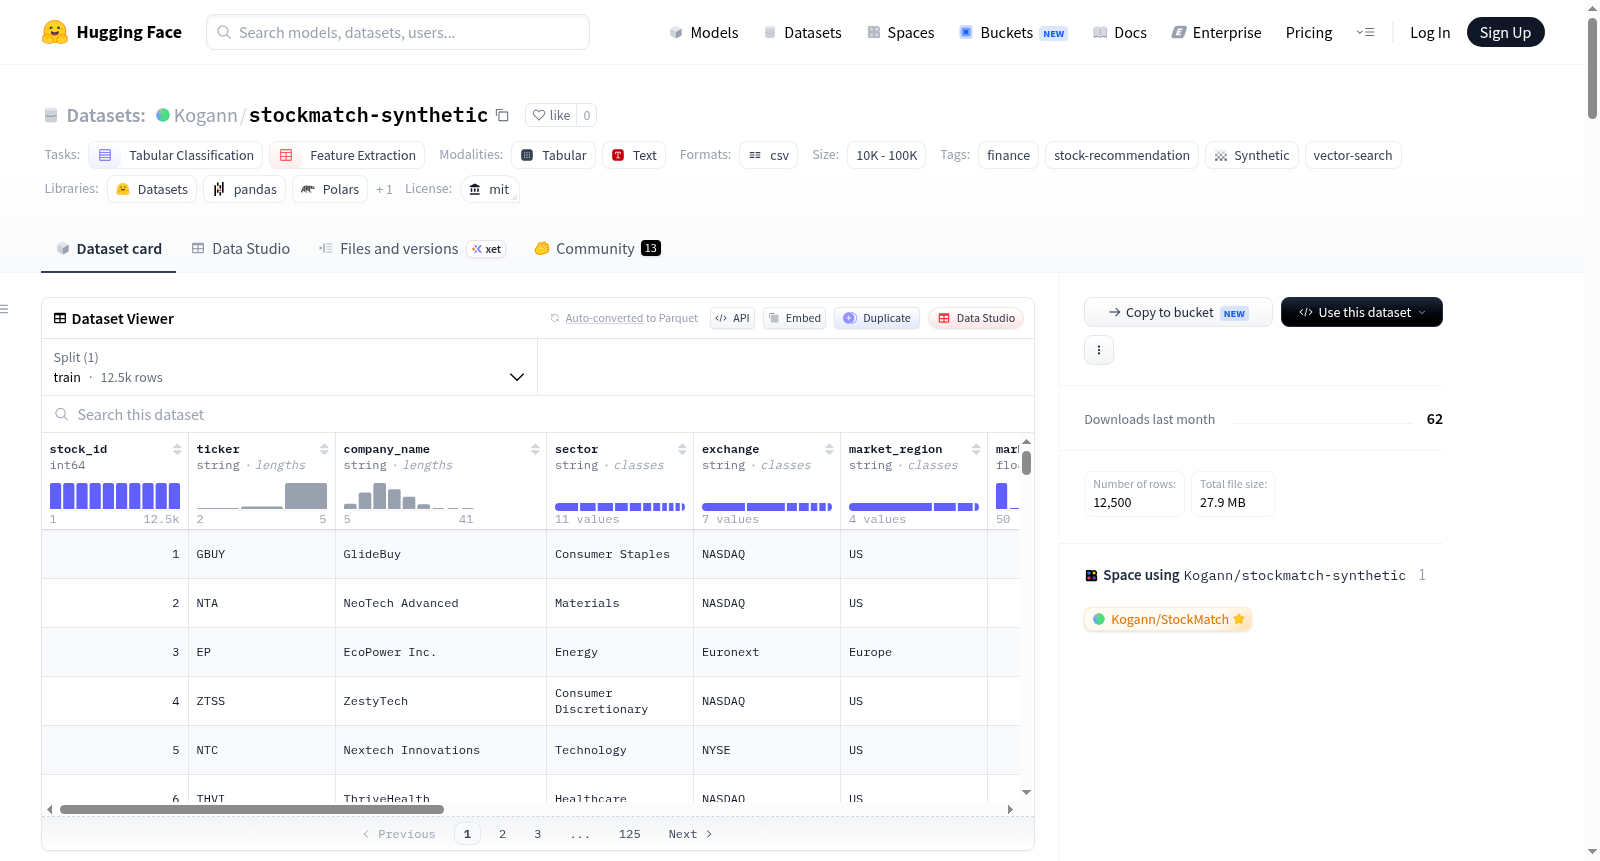Image resolution: width=1600 pixels, height=861 pixels.
Task: Open the Kogann/StockMatch space link
Action: 1168,619
